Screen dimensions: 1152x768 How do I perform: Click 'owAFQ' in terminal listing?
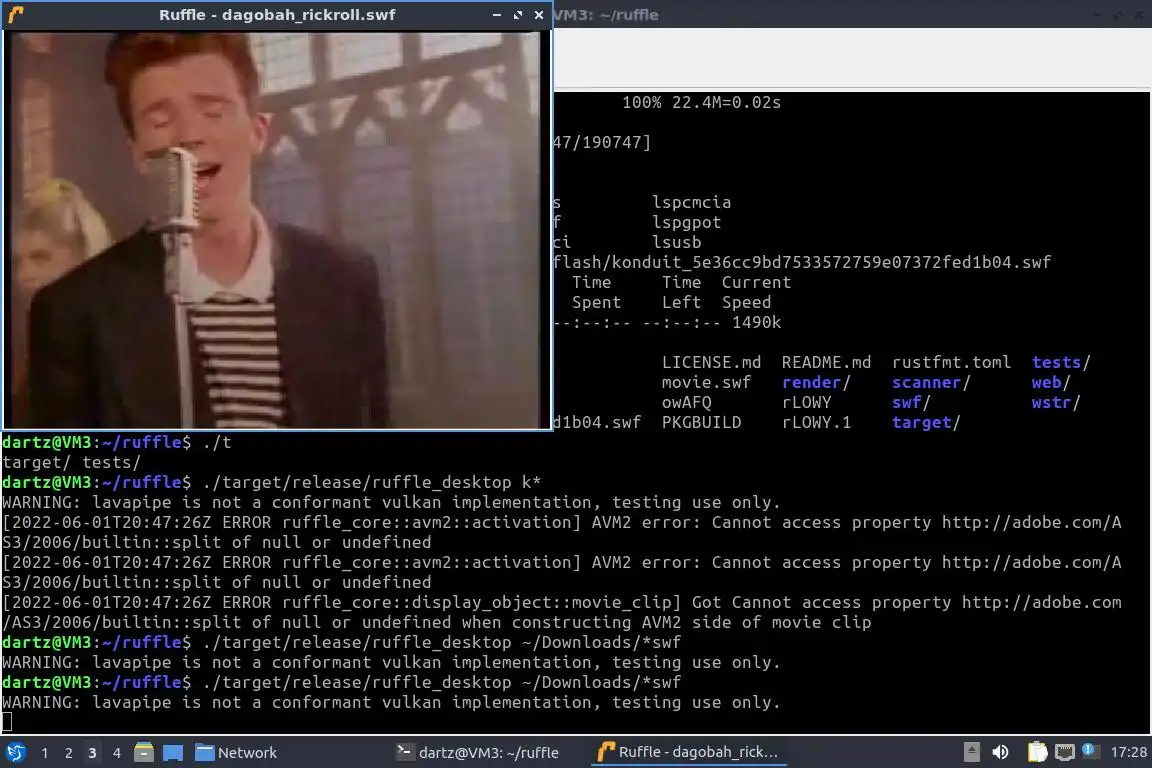coord(686,403)
